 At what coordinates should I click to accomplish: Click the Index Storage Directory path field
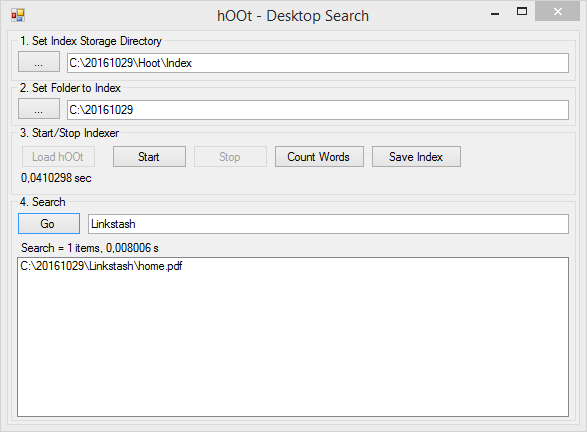(x=318, y=63)
